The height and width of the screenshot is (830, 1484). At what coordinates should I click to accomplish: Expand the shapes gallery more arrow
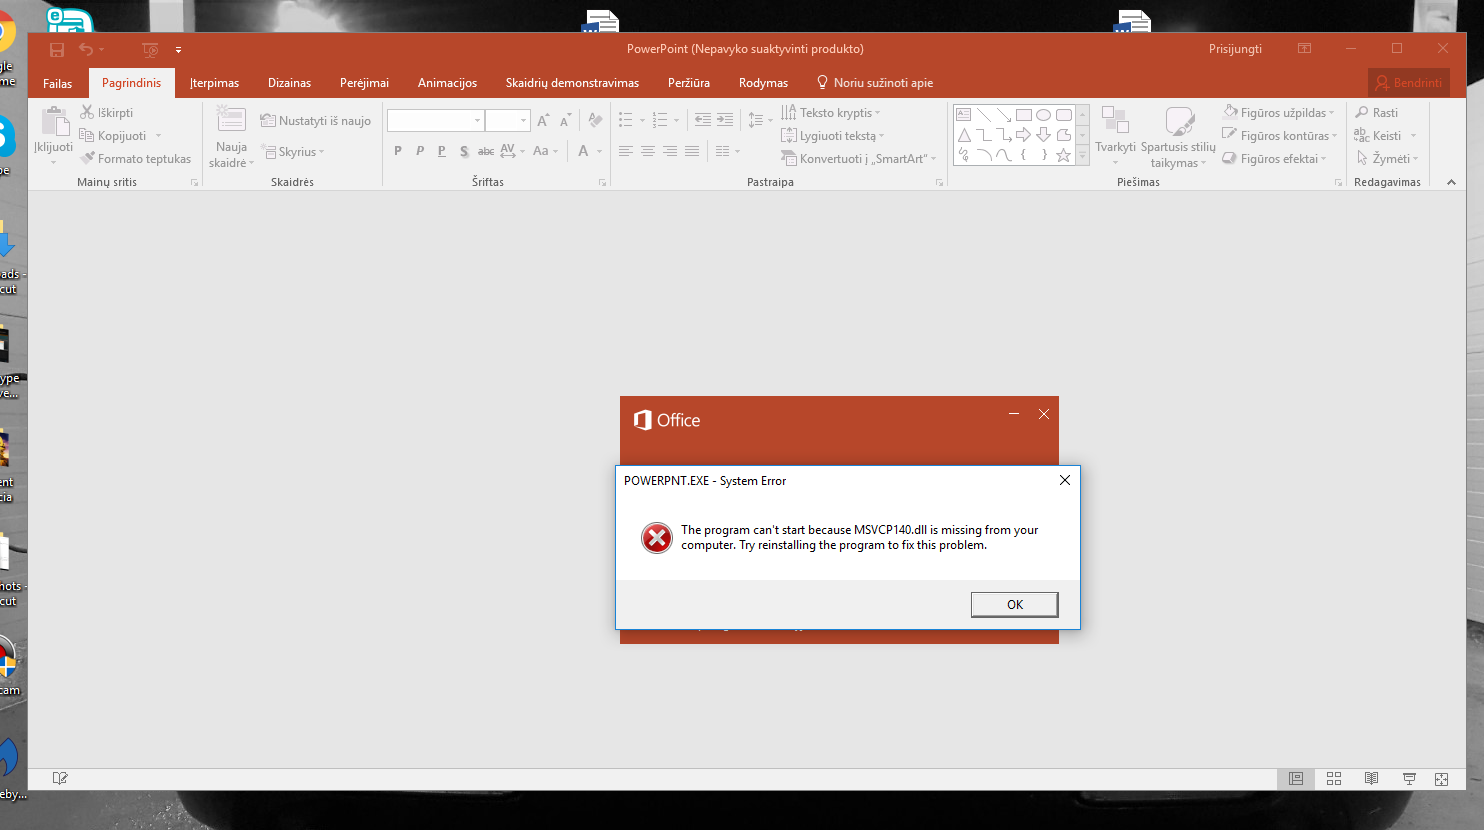coord(1082,156)
